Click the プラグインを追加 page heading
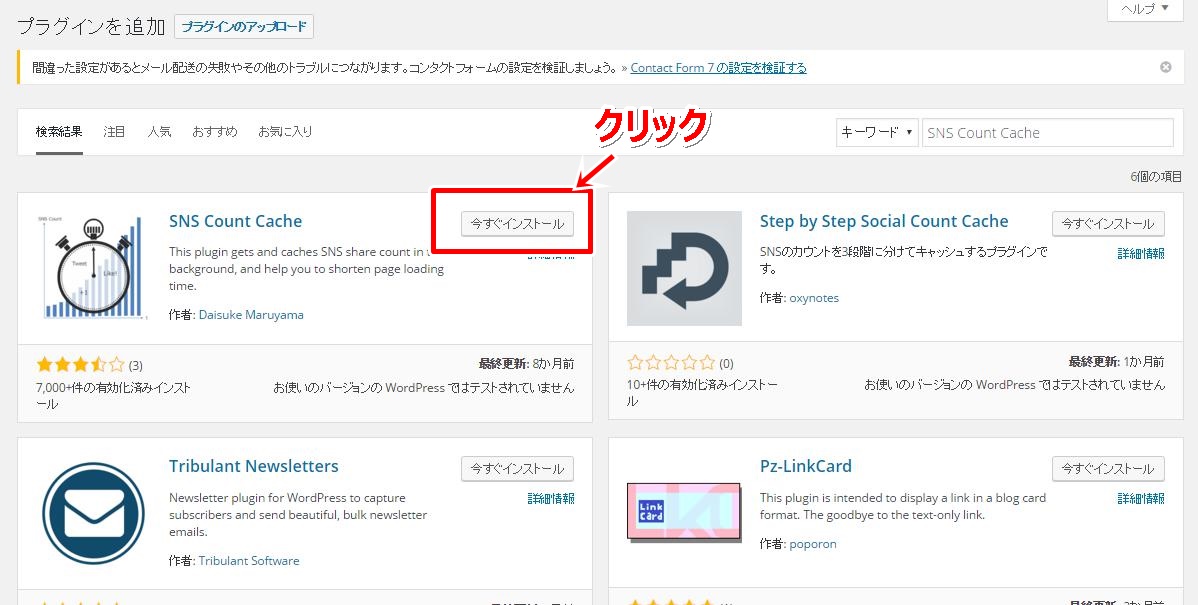This screenshot has height=605, width=1198. click(91, 27)
